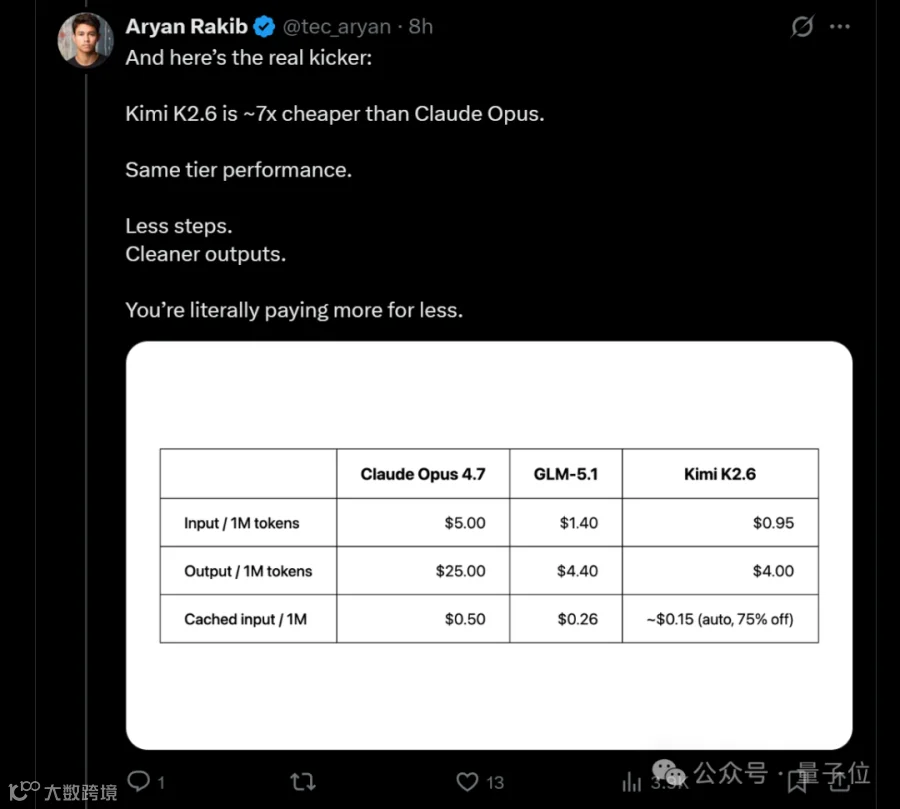Screen dimensions: 900x809
Task: Click the reply count 1
Action: click(x=161, y=782)
